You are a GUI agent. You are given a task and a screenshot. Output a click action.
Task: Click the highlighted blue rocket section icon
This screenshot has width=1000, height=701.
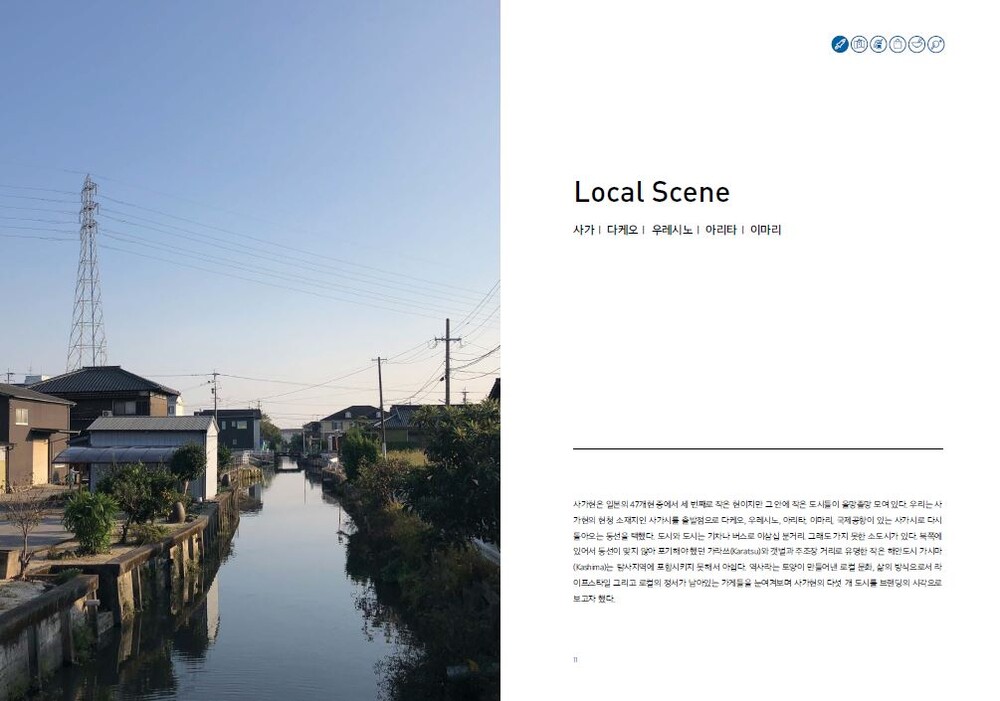(x=840, y=44)
